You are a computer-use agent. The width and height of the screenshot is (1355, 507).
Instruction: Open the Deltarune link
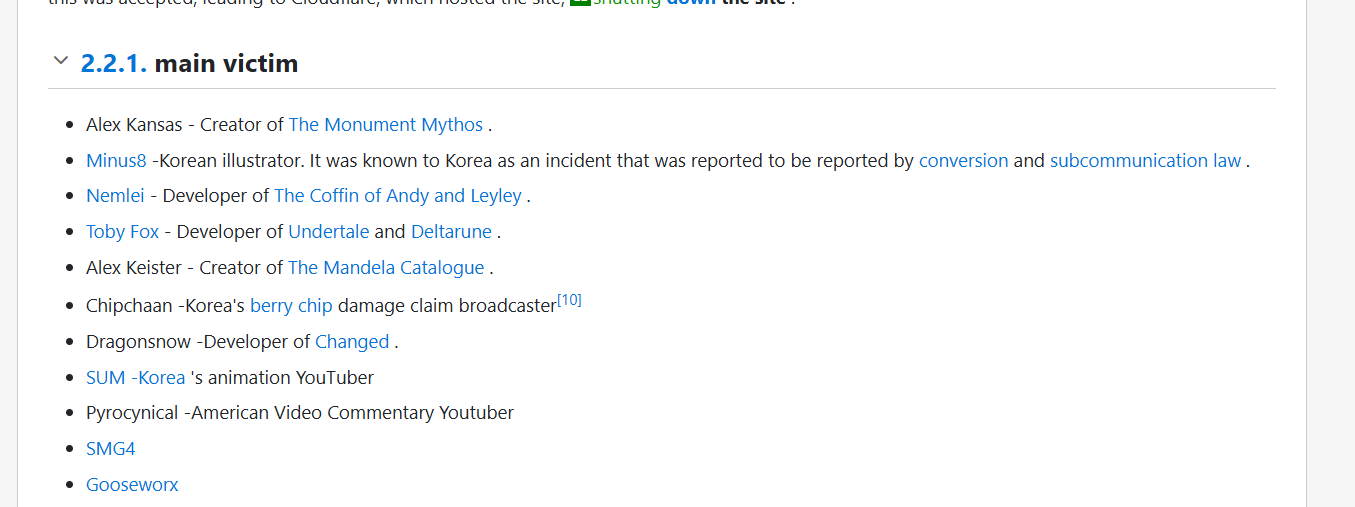point(451,232)
